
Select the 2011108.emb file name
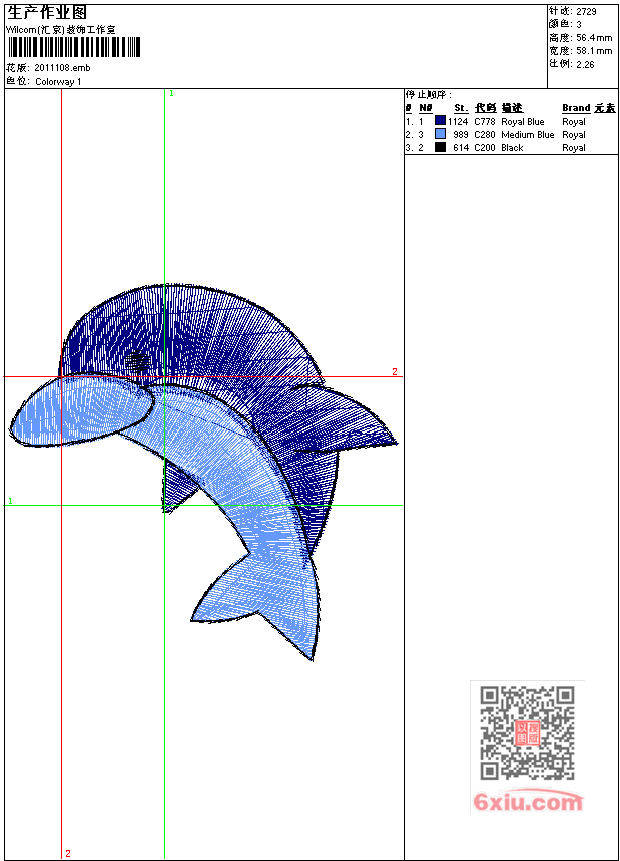62,68
